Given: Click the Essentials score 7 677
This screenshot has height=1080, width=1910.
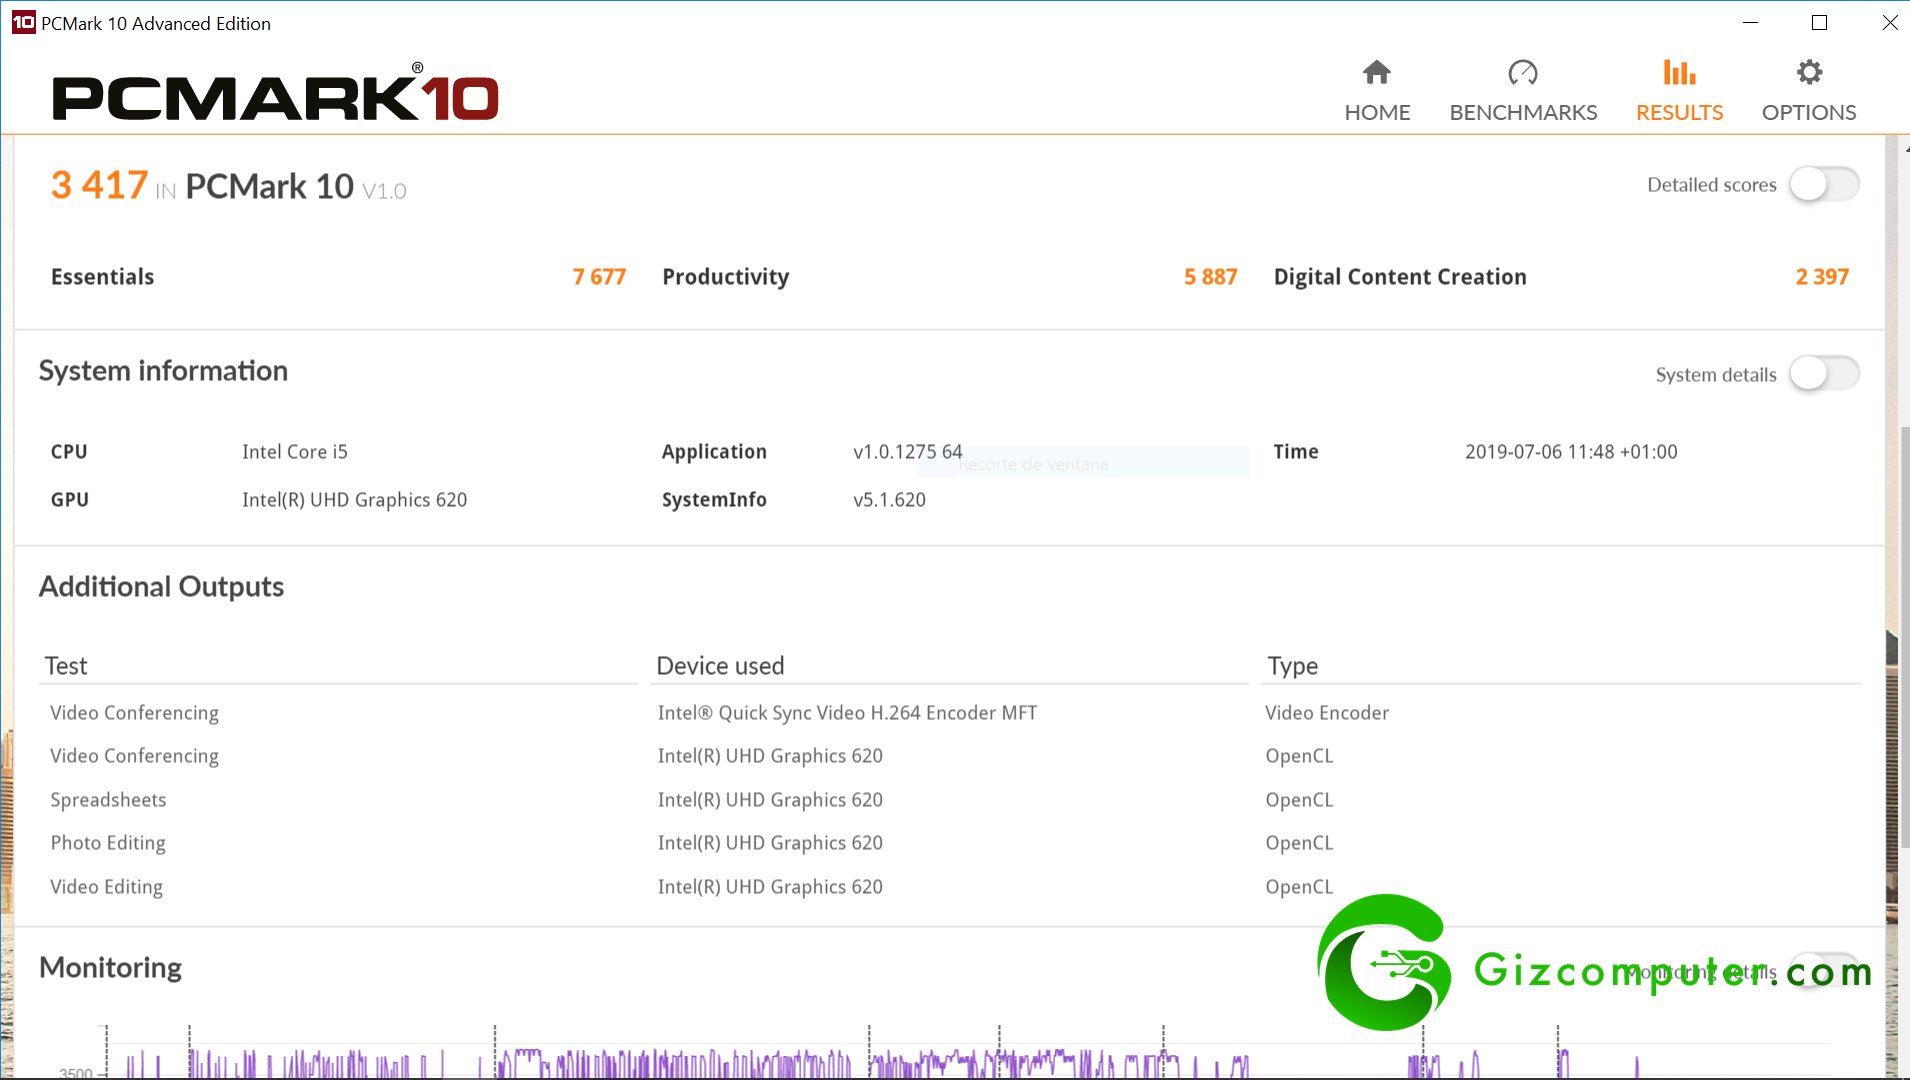Looking at the screenshot, I should 599,277.
